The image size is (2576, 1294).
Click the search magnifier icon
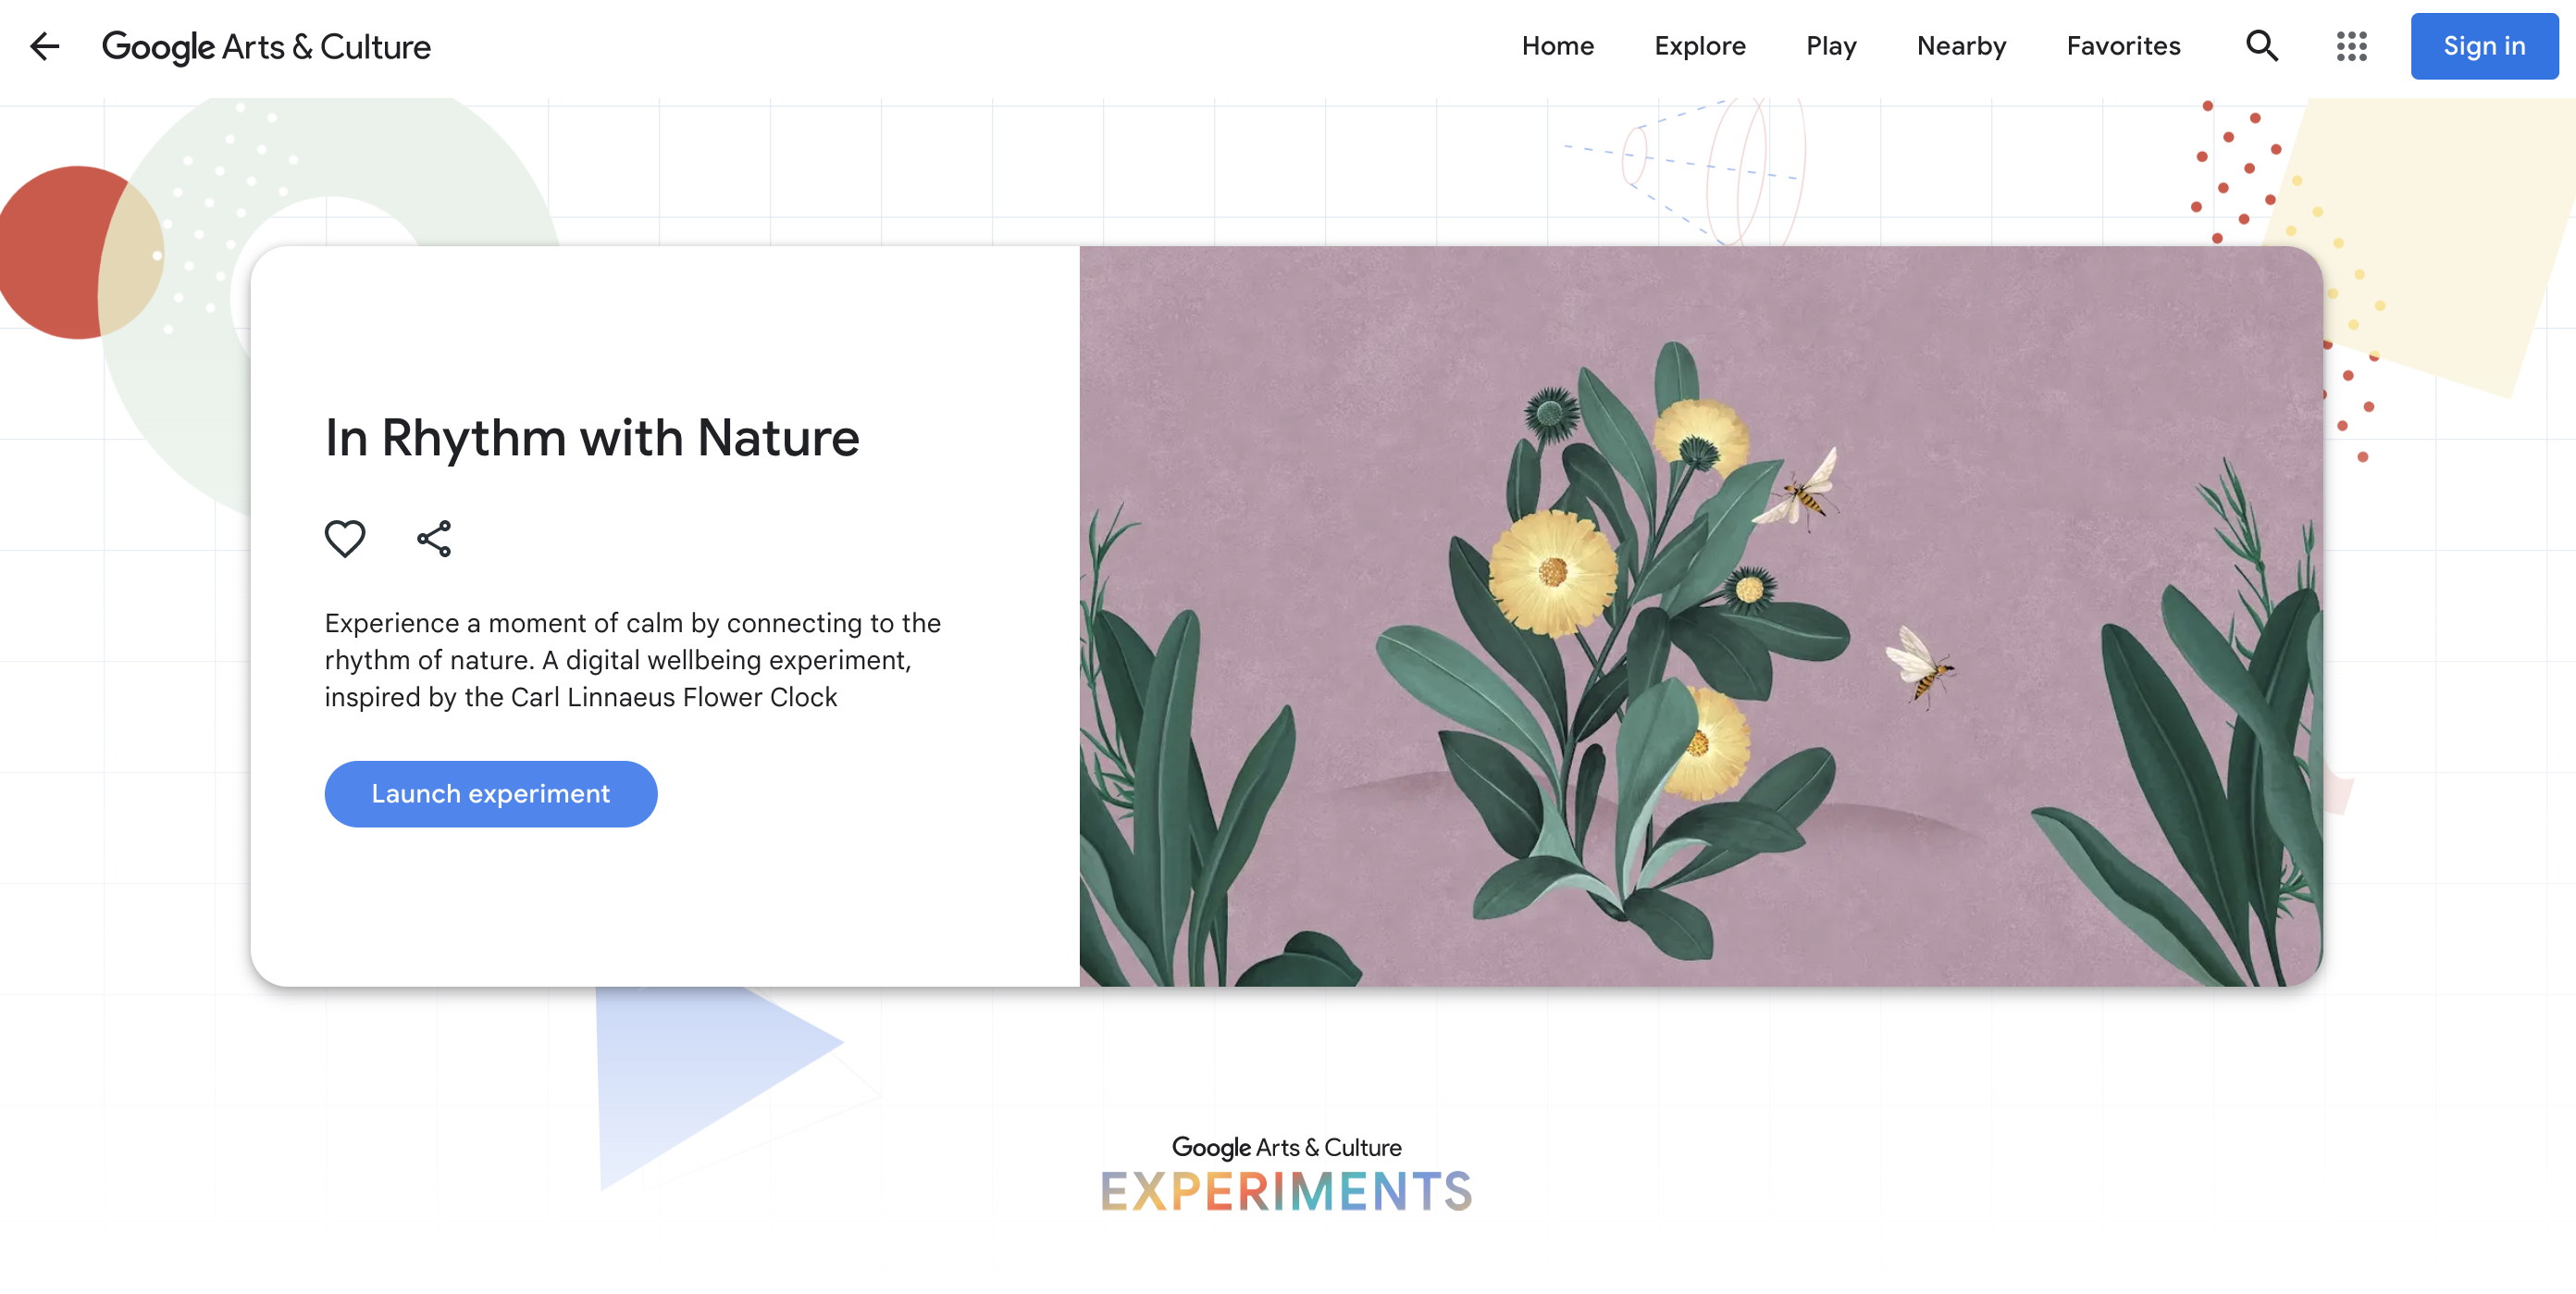[2261, 46]
